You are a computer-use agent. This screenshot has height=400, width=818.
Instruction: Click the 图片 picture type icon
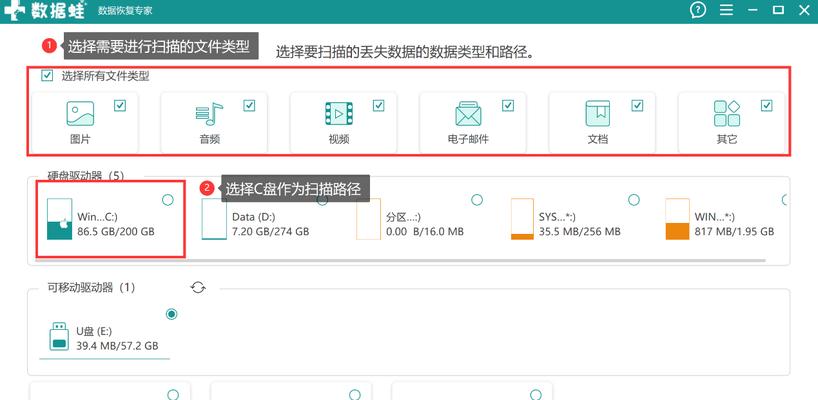(80, 114)
